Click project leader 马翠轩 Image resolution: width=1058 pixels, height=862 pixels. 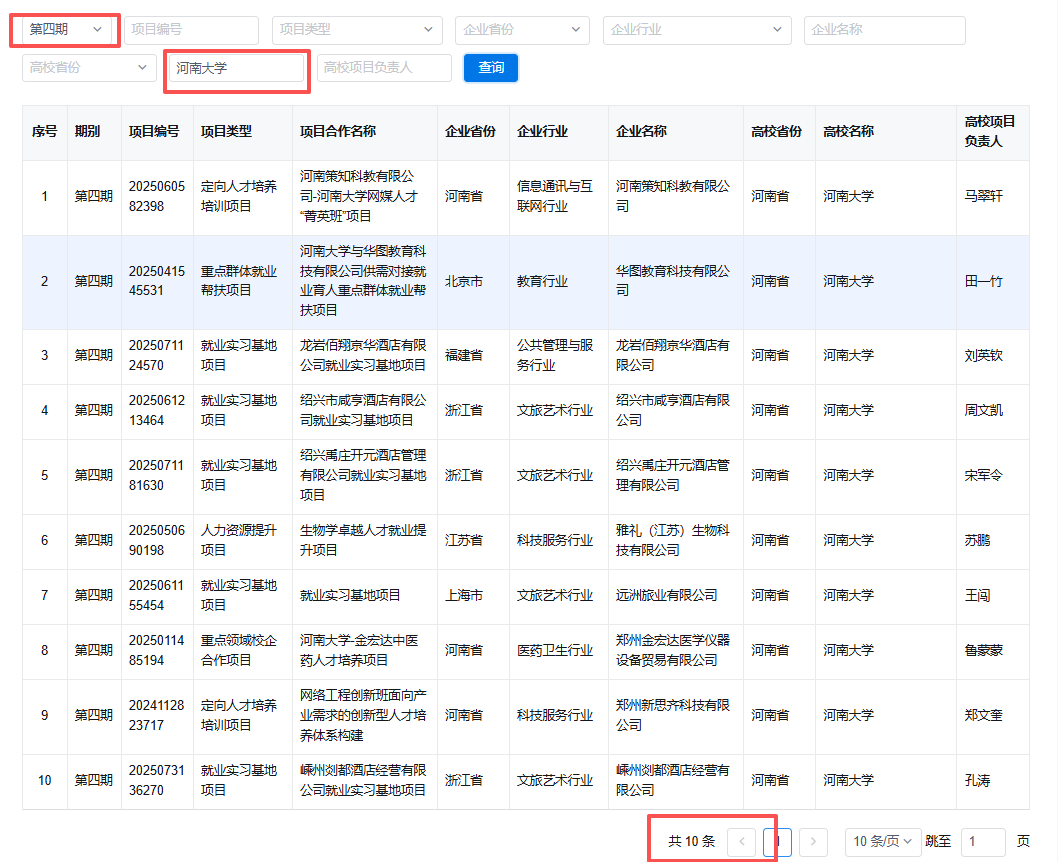click(x=983, y=196)
